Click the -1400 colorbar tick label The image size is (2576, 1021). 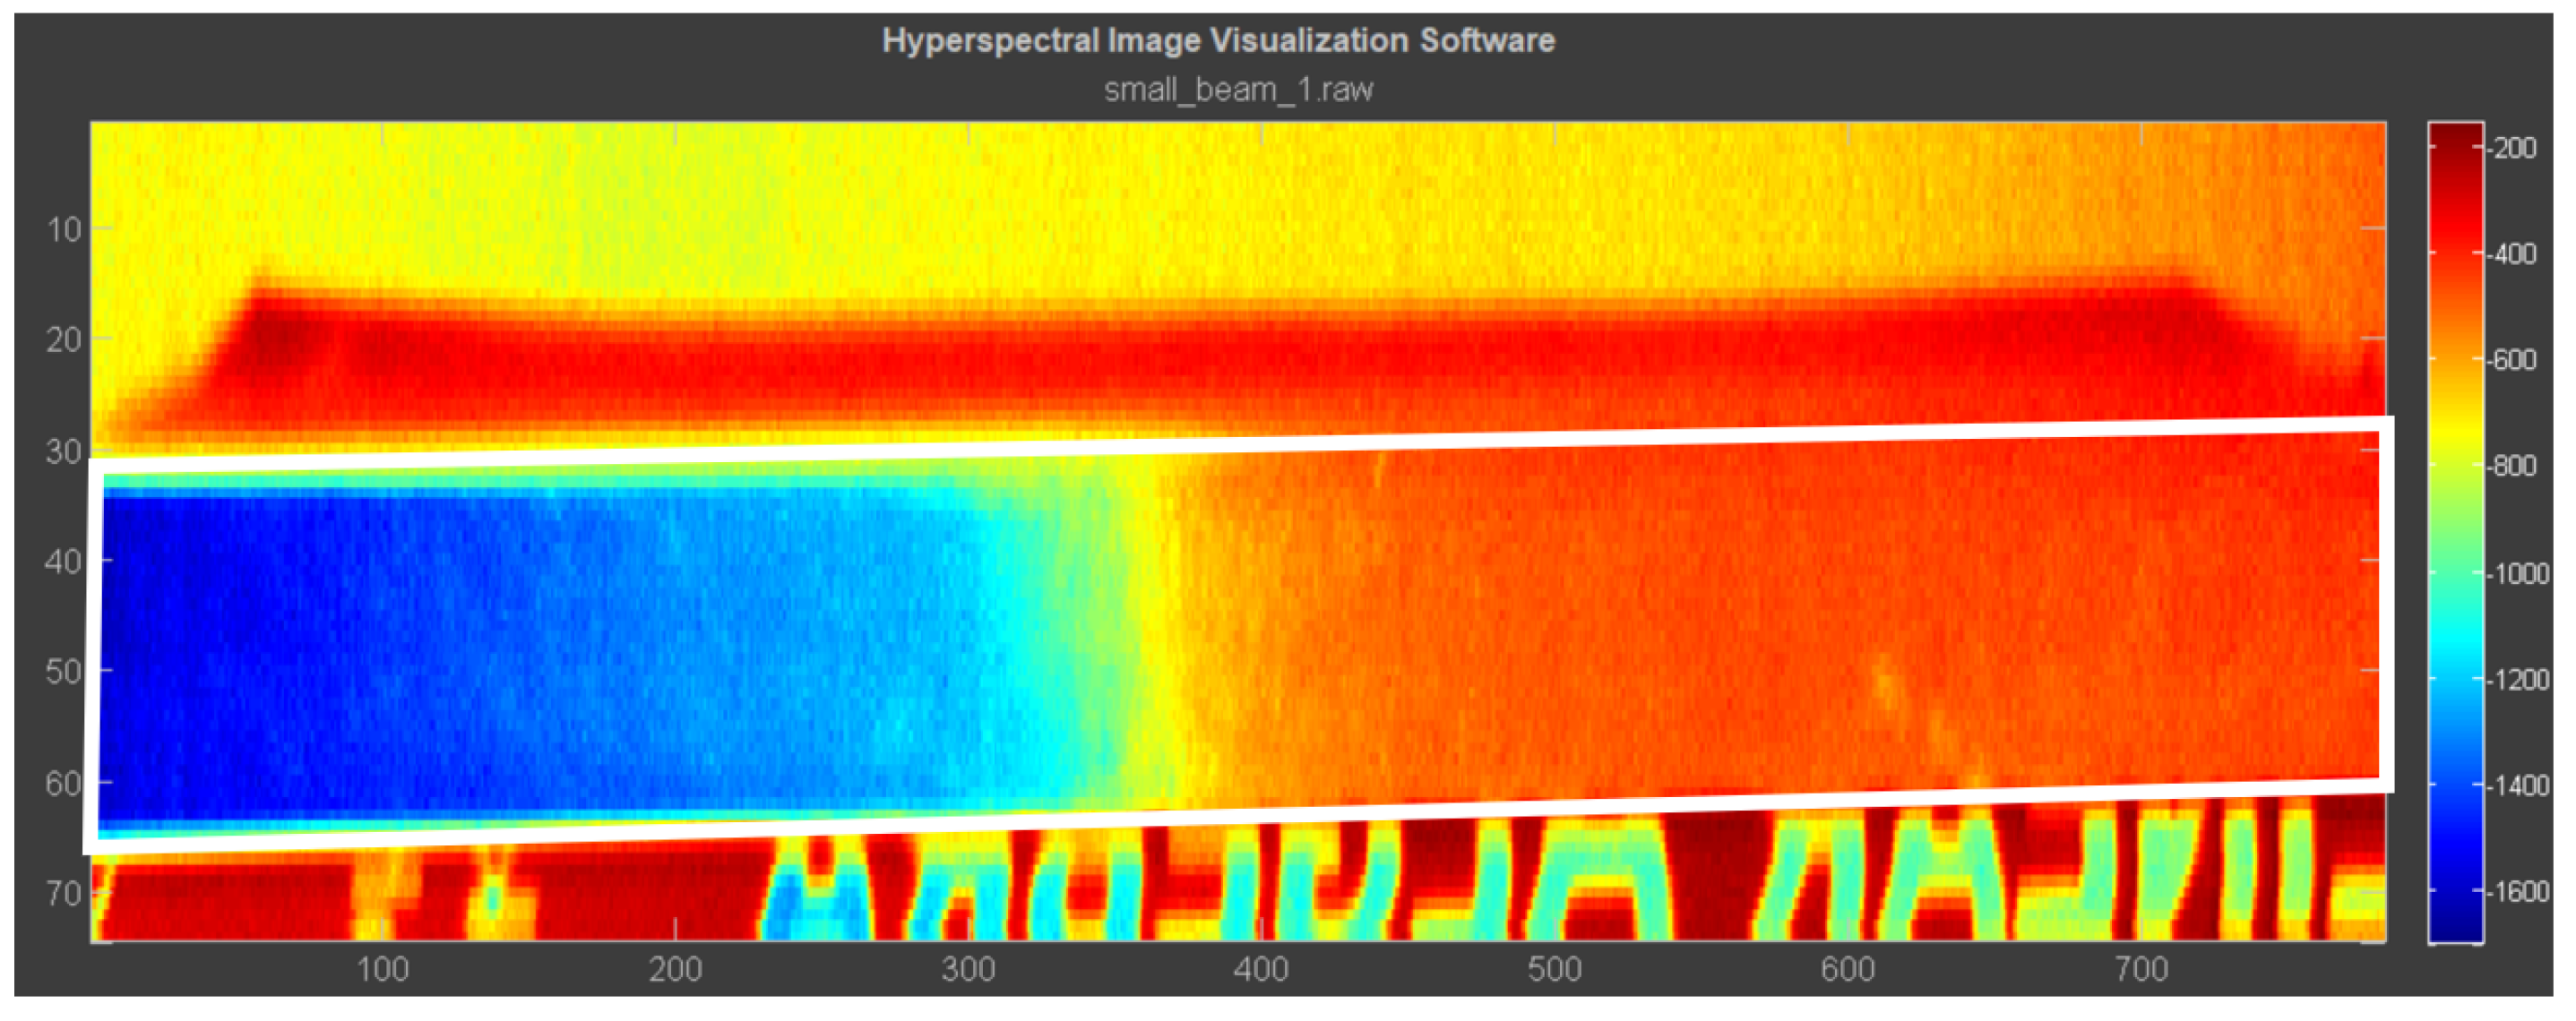pos(2516,786)
